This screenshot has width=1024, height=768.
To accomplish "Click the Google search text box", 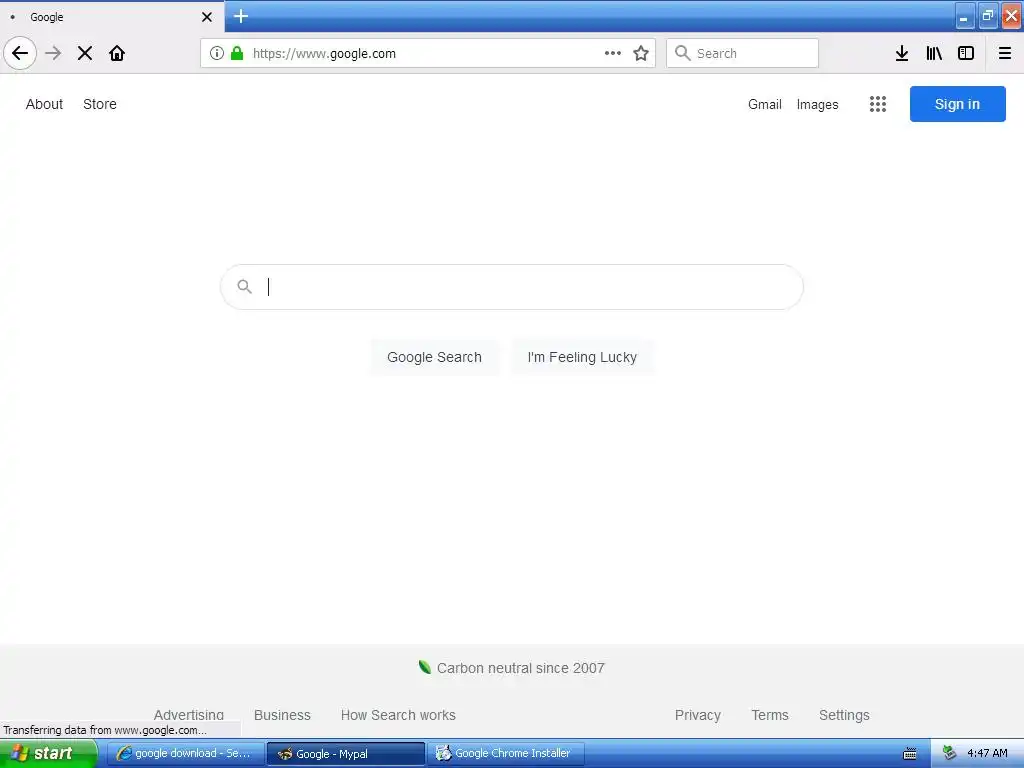I will coord(511,287).
